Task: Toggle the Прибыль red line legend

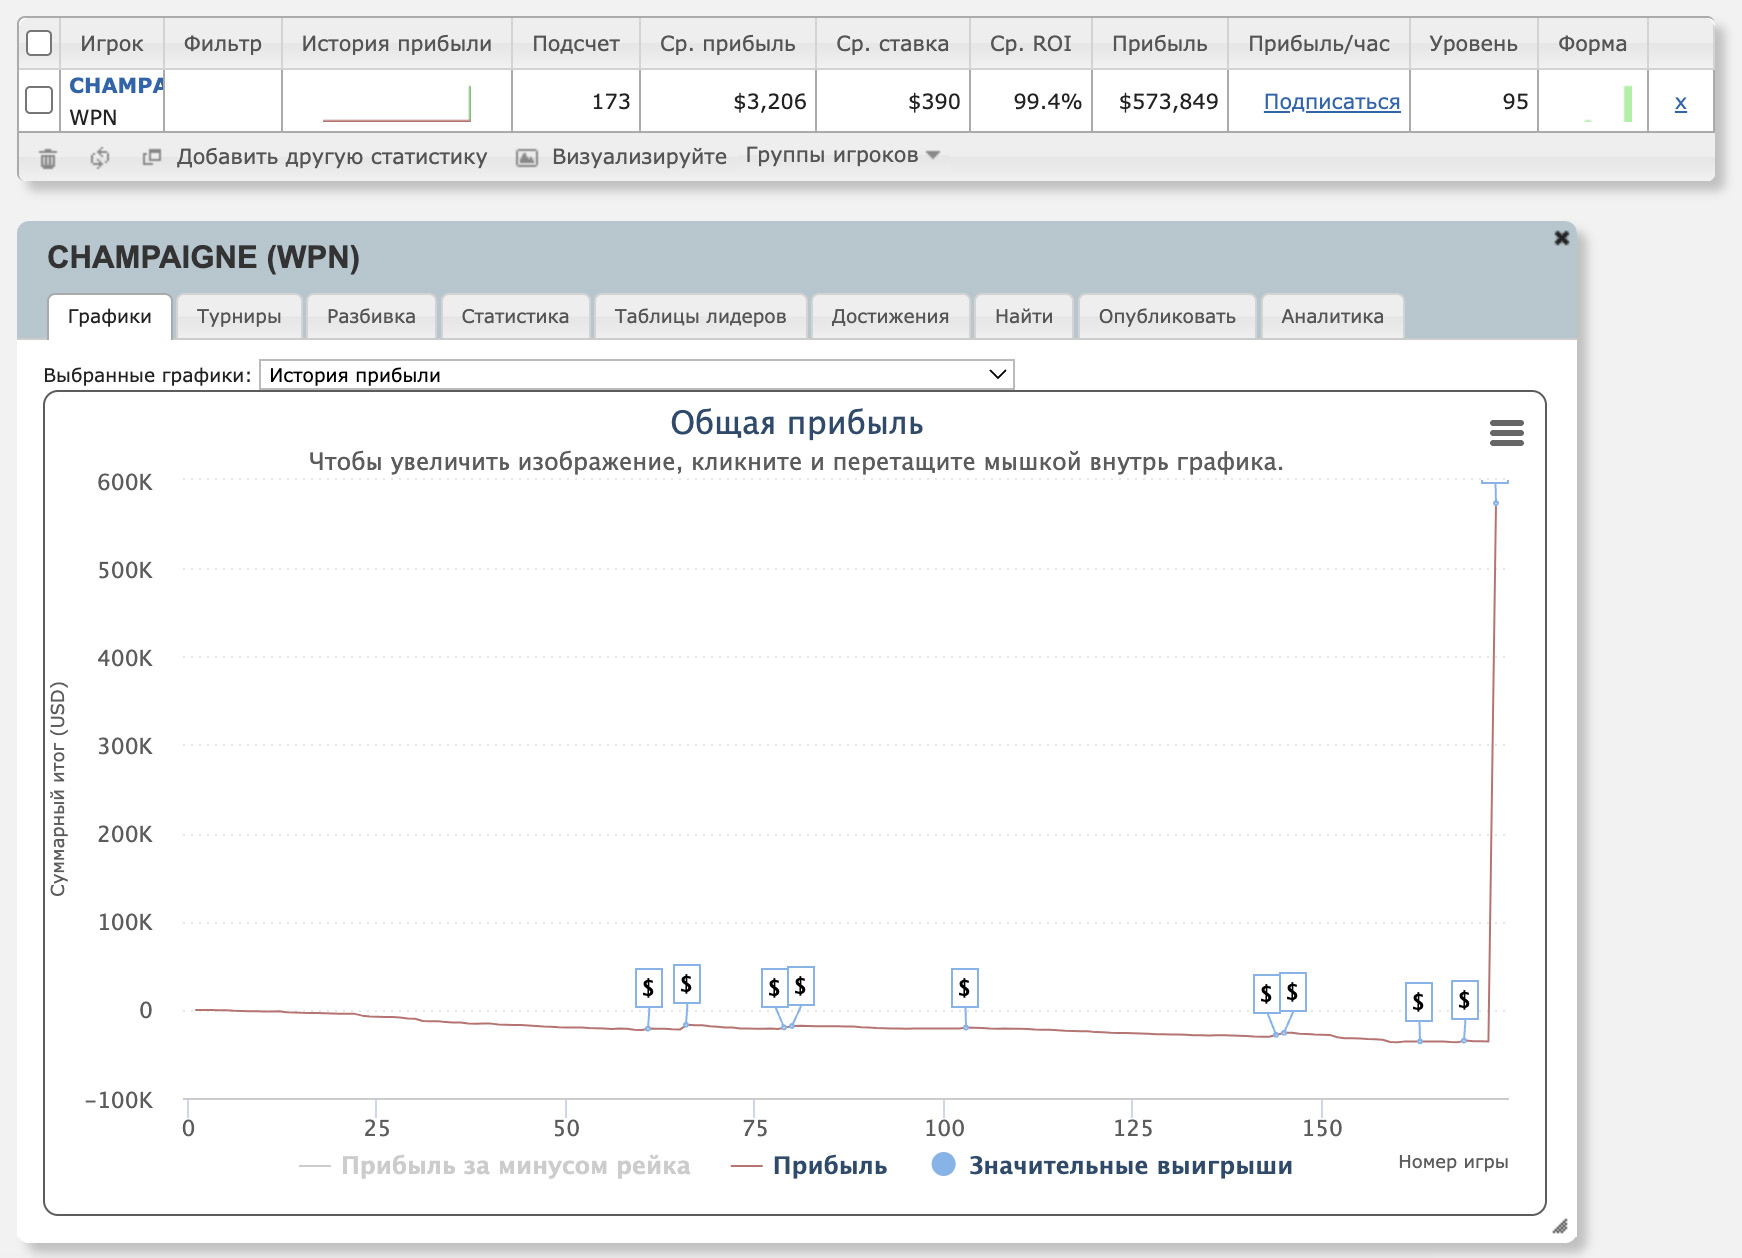Action: pyautogui.click(x=829, y=1166)
